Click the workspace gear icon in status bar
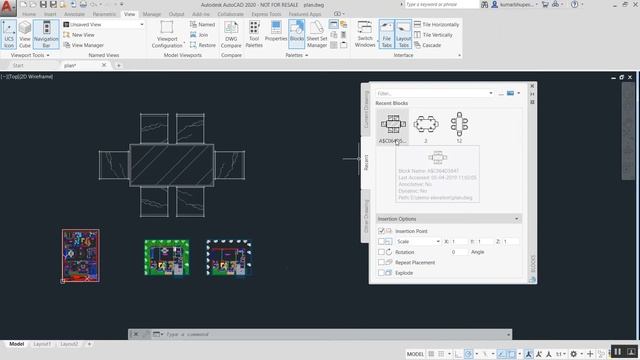The height and width of the screenshot is (360, 640). (x=573, y=354)
